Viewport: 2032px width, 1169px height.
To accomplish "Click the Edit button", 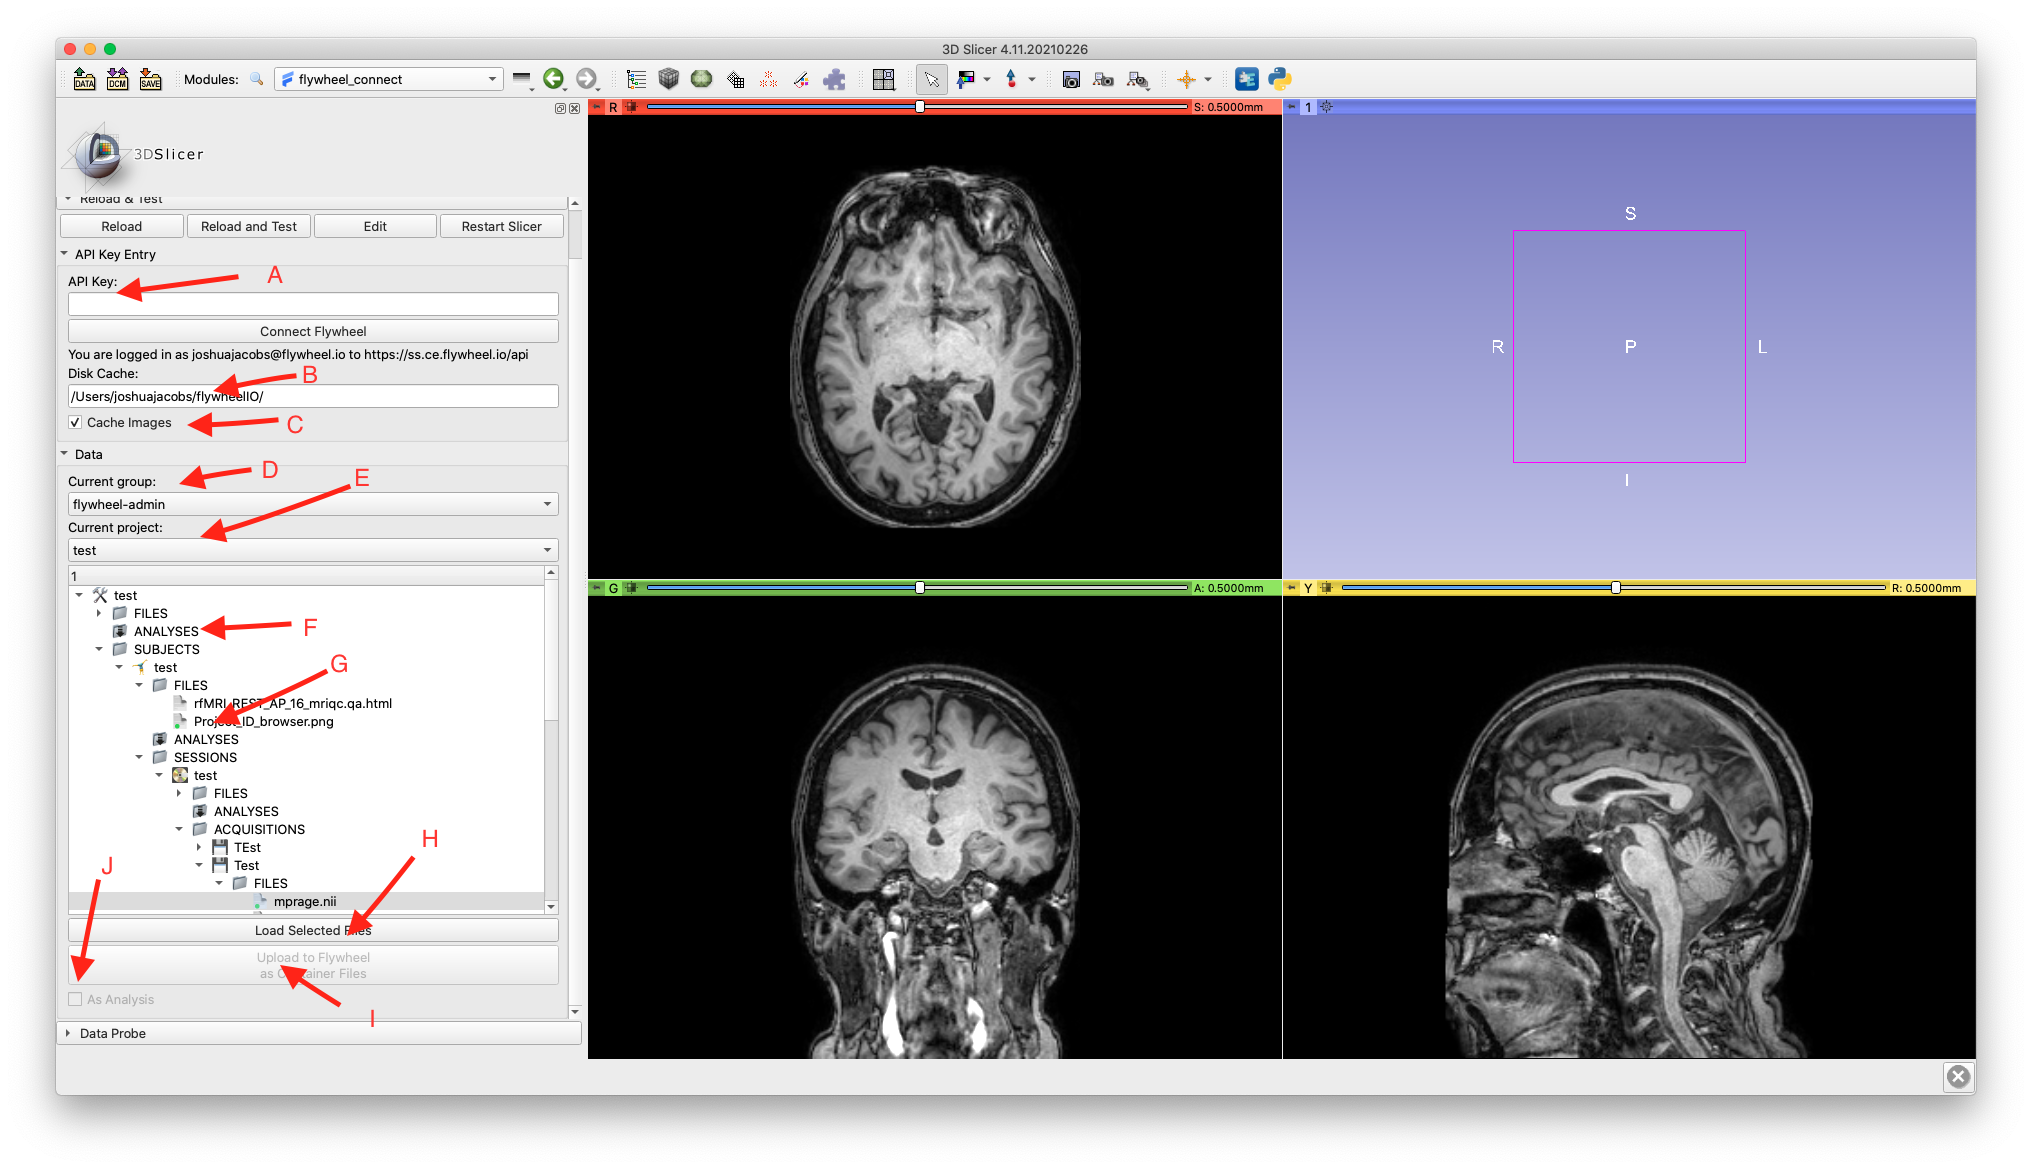I will pos(375,226).
